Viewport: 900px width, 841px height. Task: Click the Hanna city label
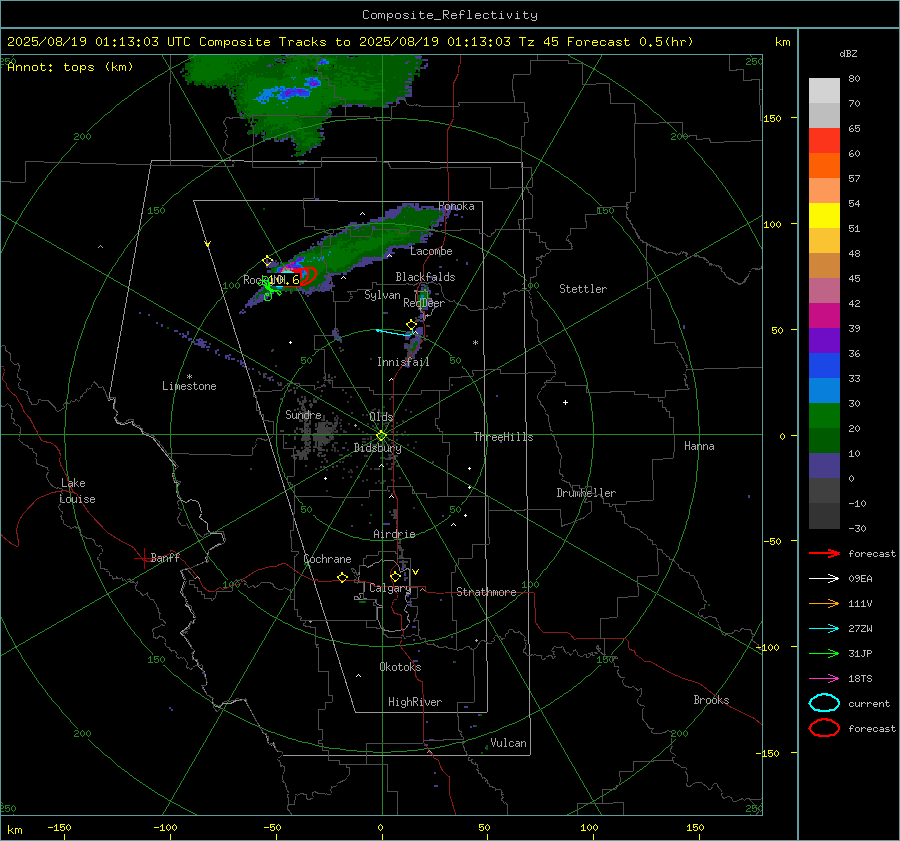(x=699, y=446)
